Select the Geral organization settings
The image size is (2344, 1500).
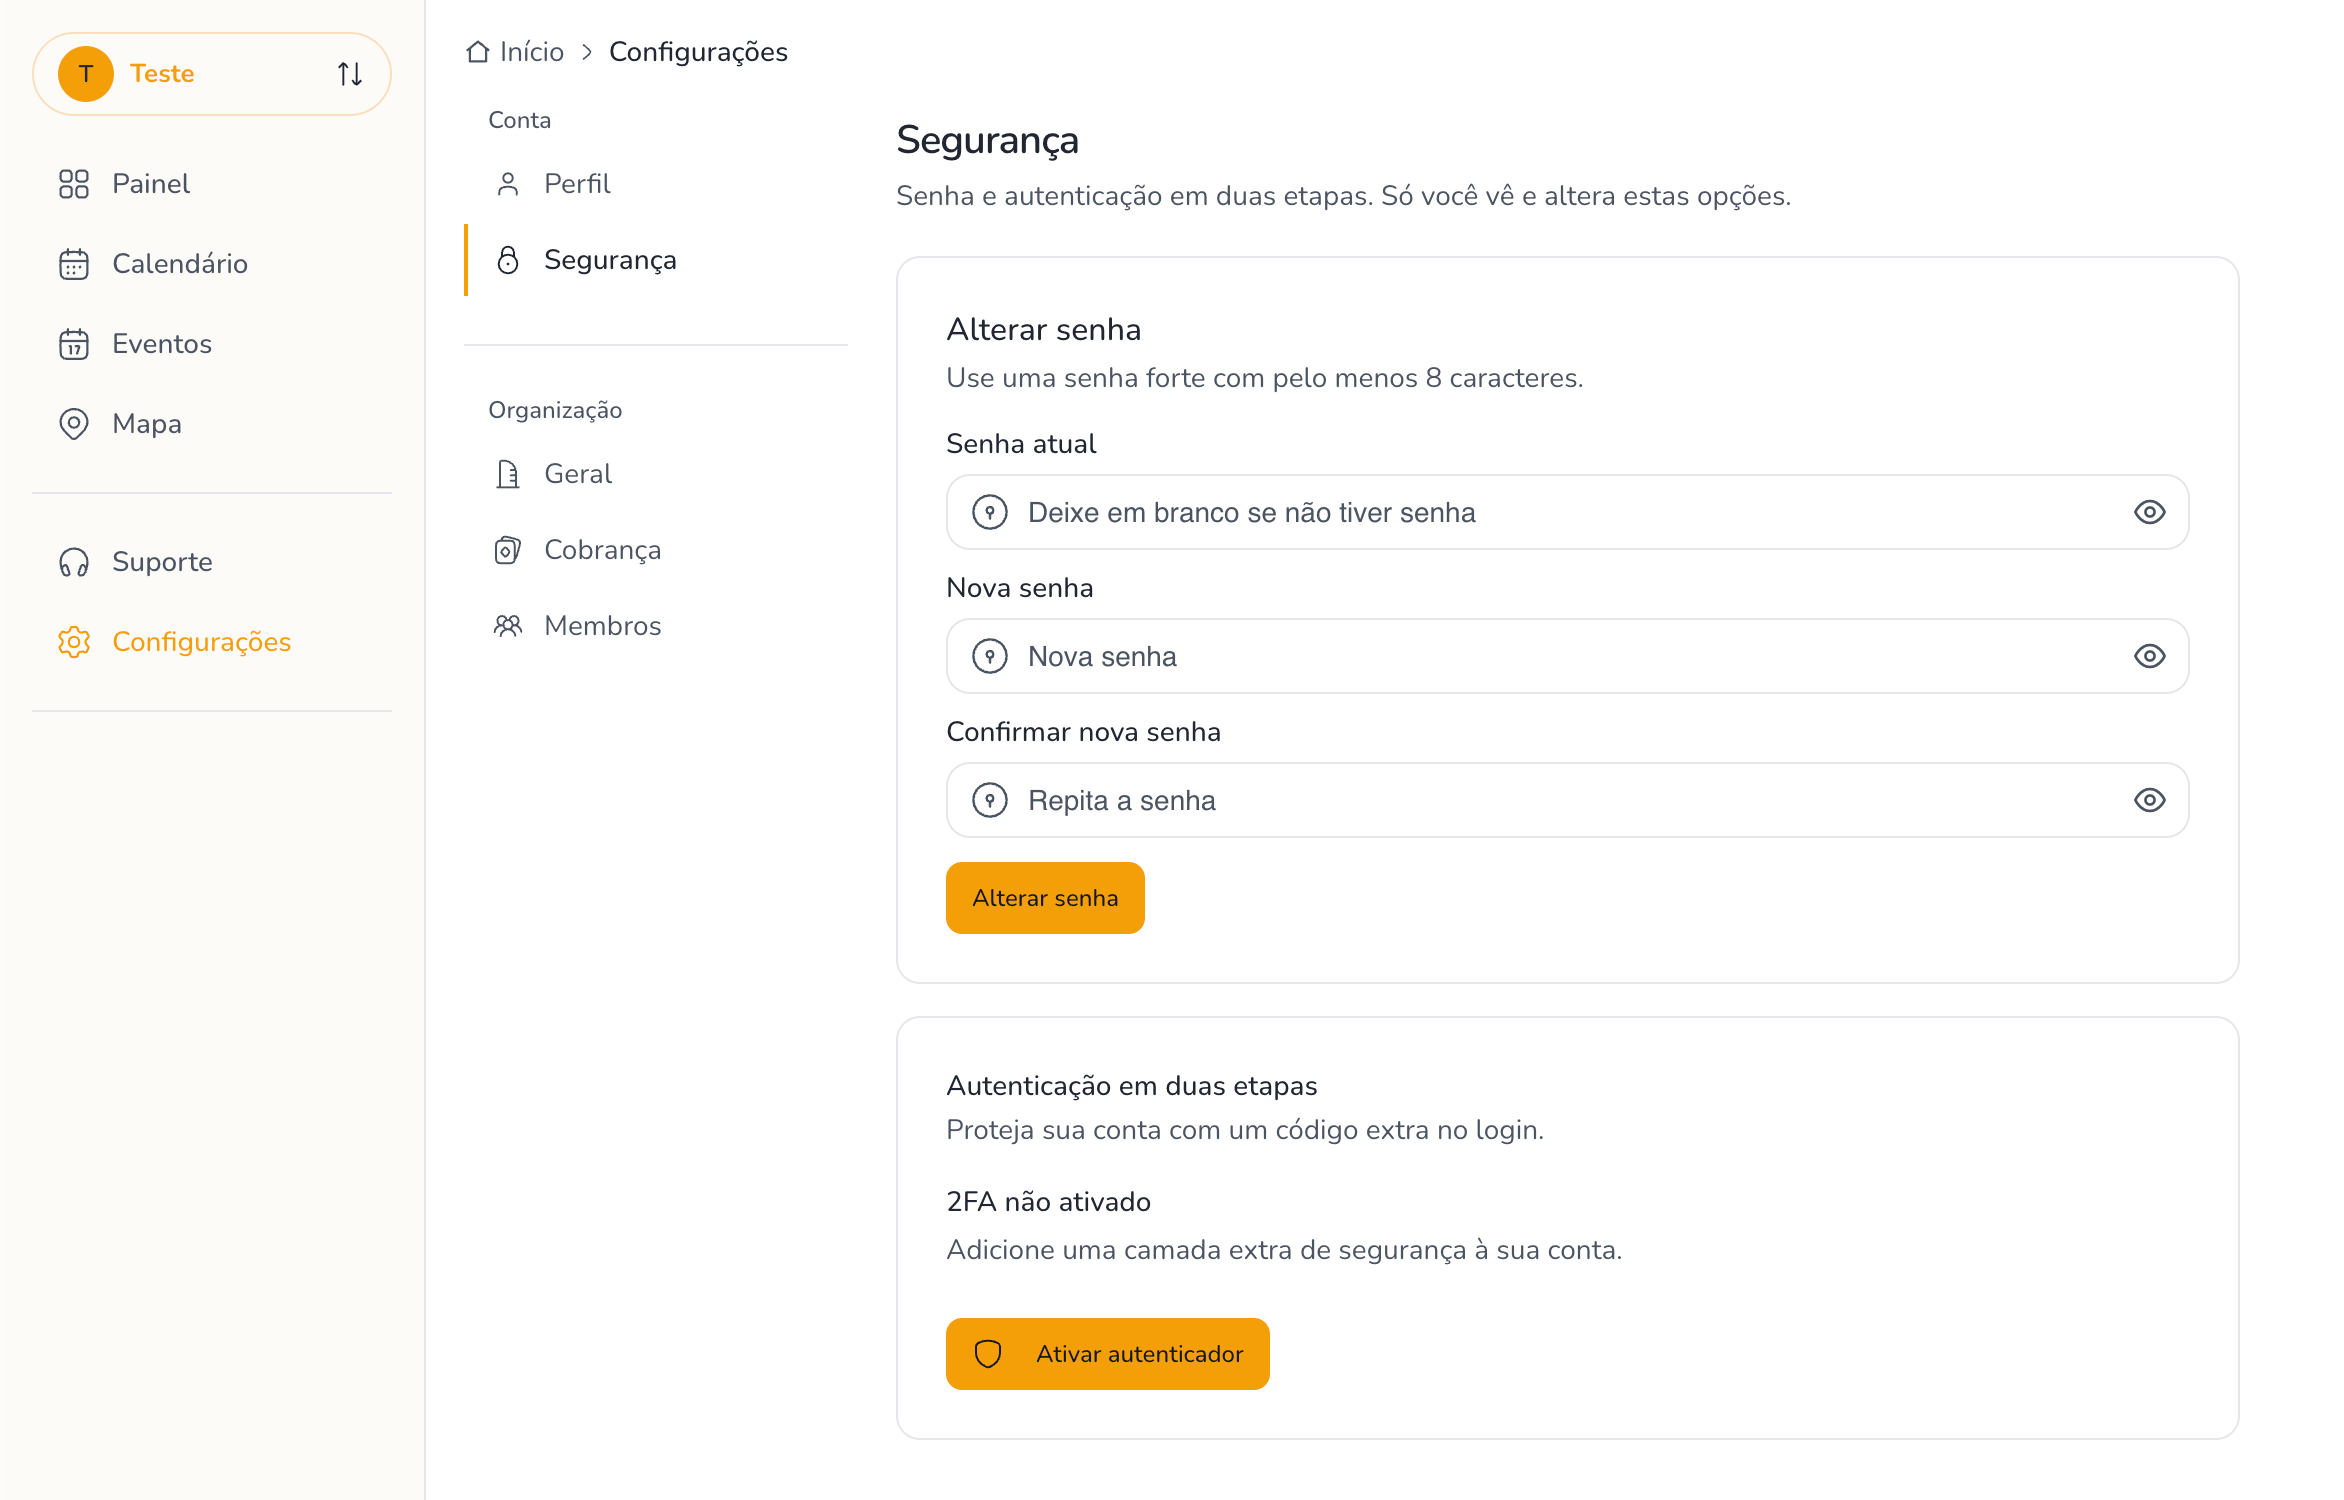pos(577,474)
